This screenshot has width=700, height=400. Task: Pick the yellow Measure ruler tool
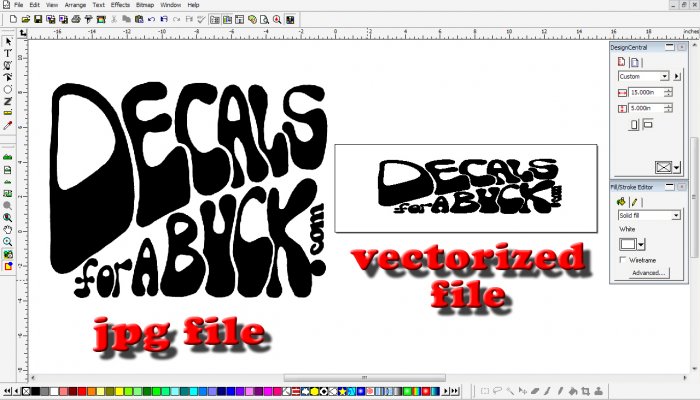[8, 113]
